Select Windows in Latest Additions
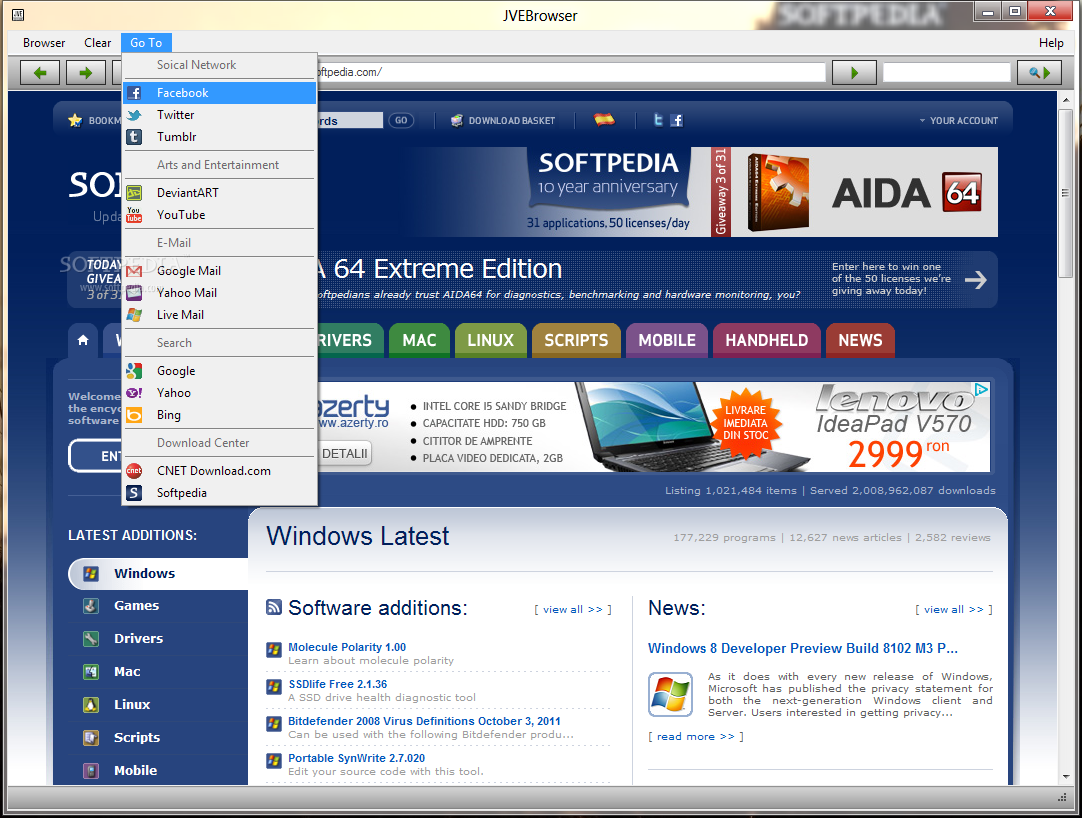This screenshot has width=1082, height=818. [x=158, y=574]
